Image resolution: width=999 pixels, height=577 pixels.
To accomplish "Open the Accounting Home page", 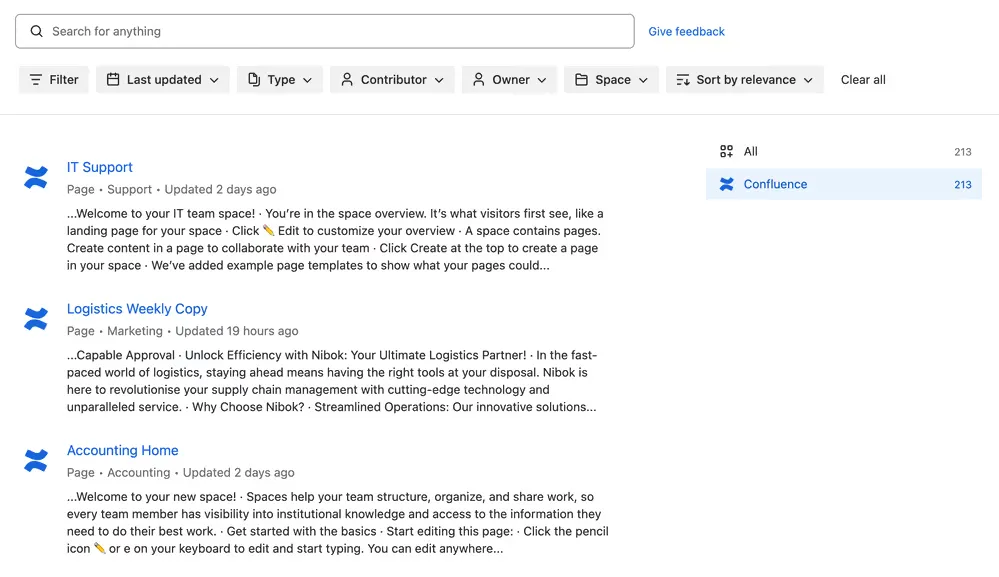I will [122, 450].
